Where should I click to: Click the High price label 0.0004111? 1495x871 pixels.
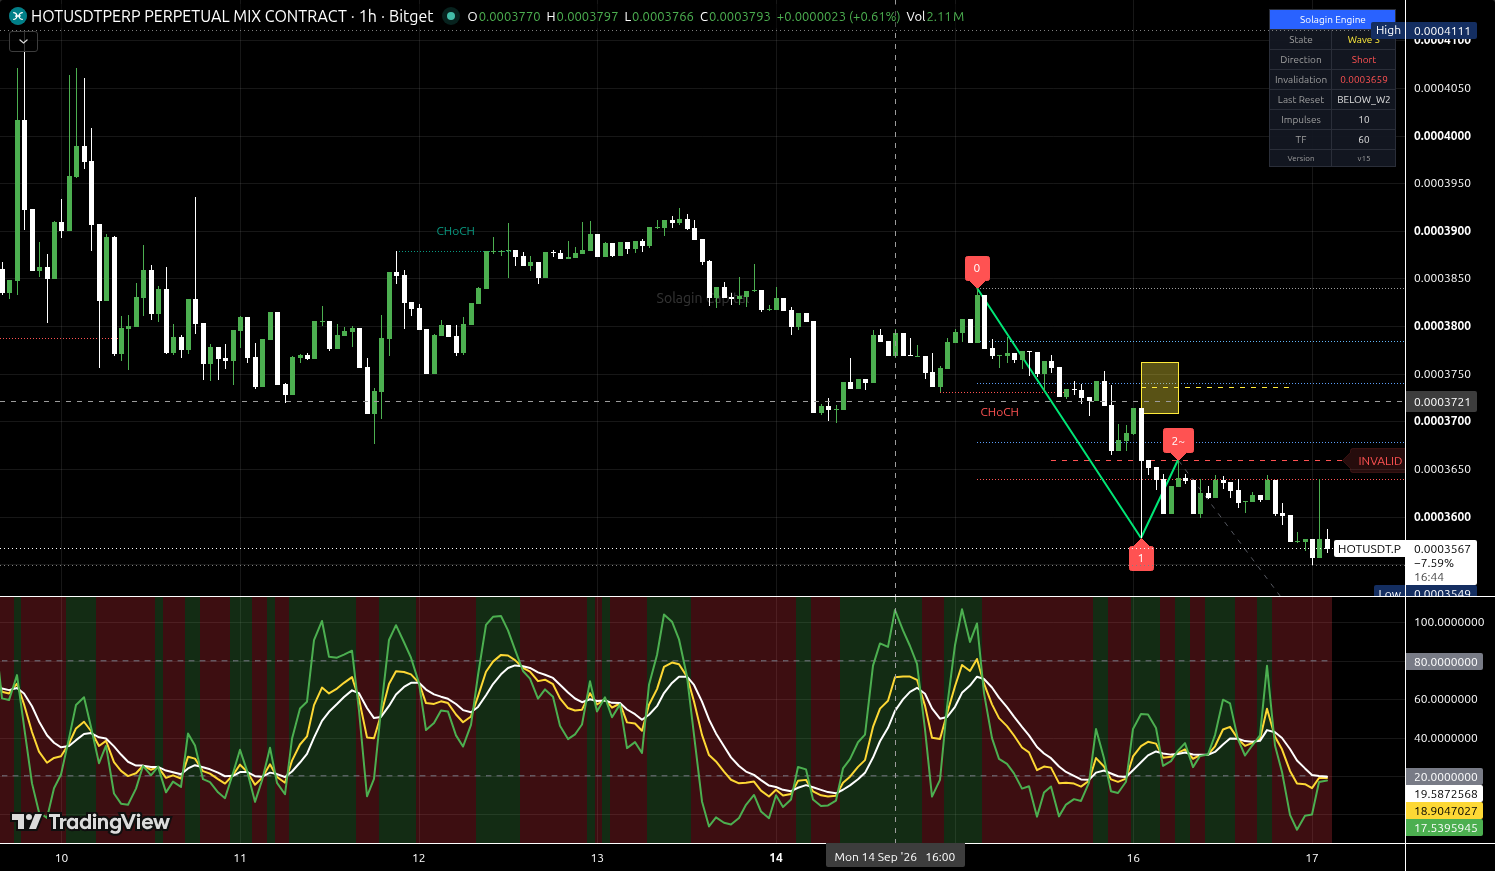click(1441, 31)
